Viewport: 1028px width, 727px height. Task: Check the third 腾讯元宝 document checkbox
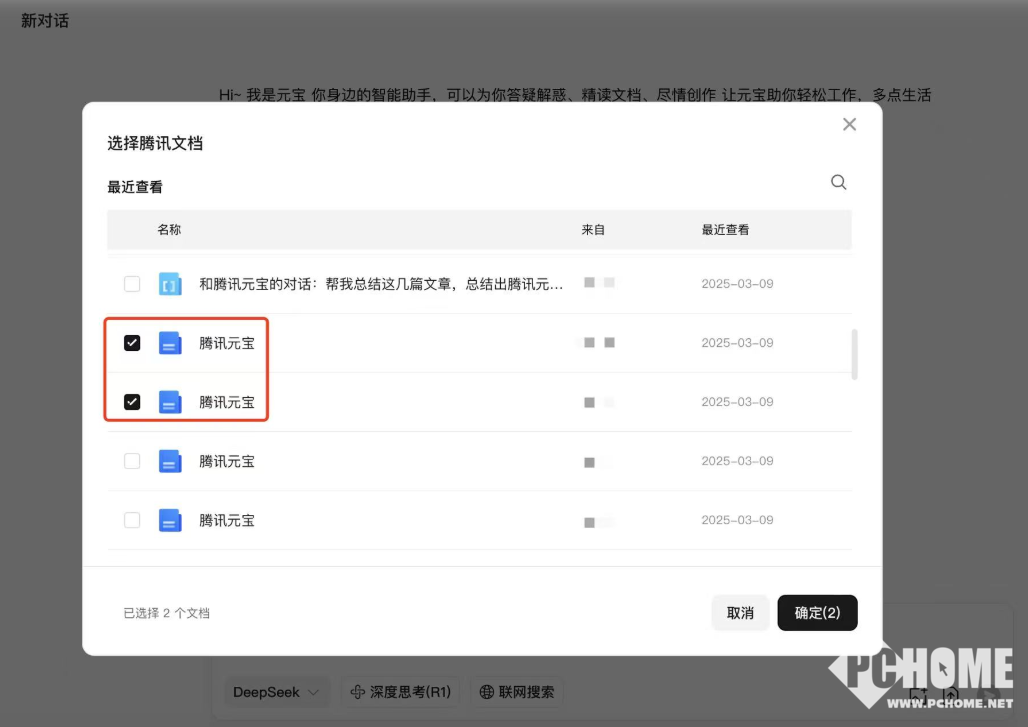click(132, 461)
